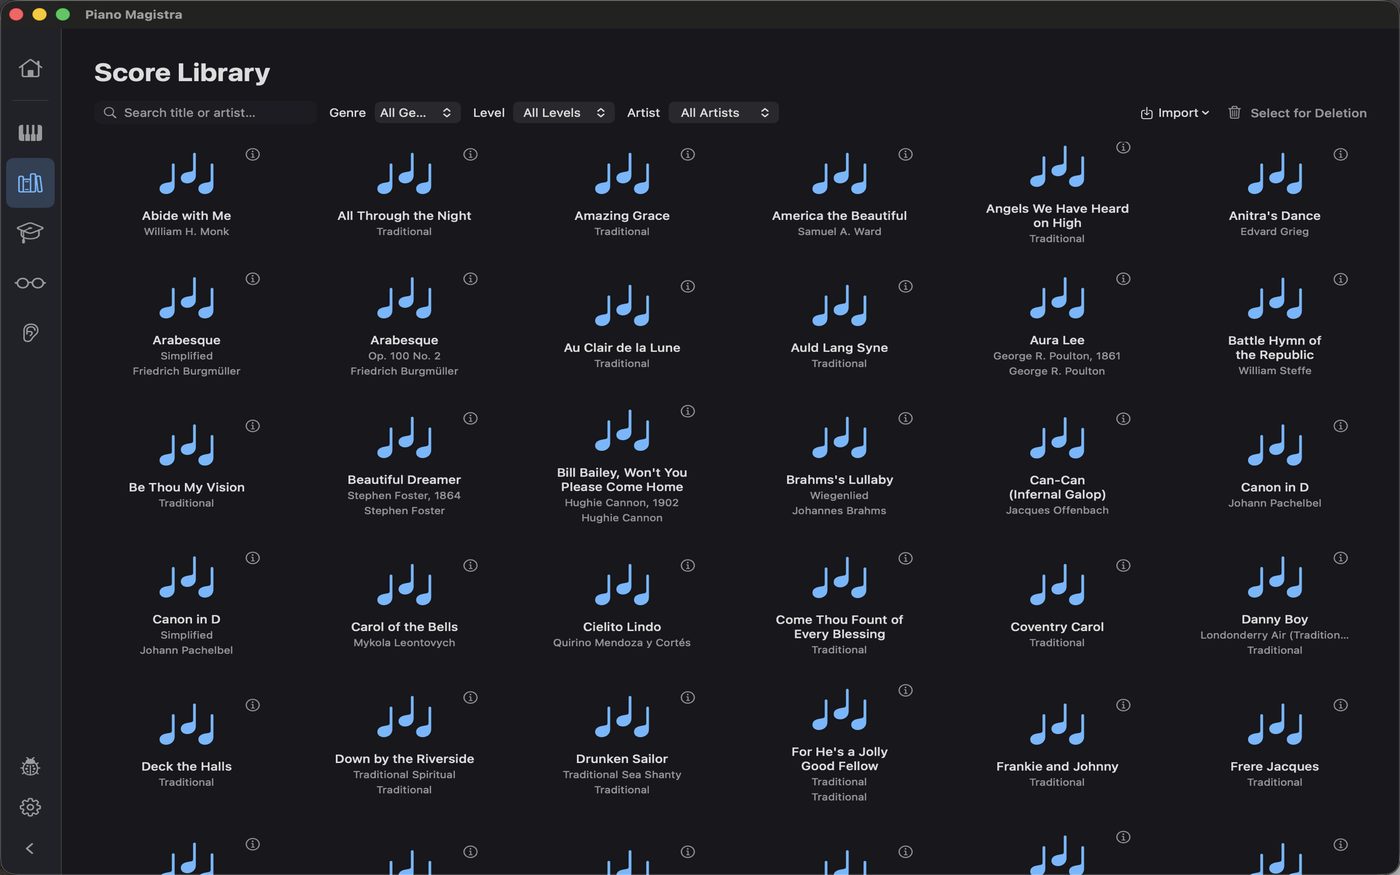The image size is (1400, 875).
Task: Show info for America the Beautiful
Action: (905, 154)
